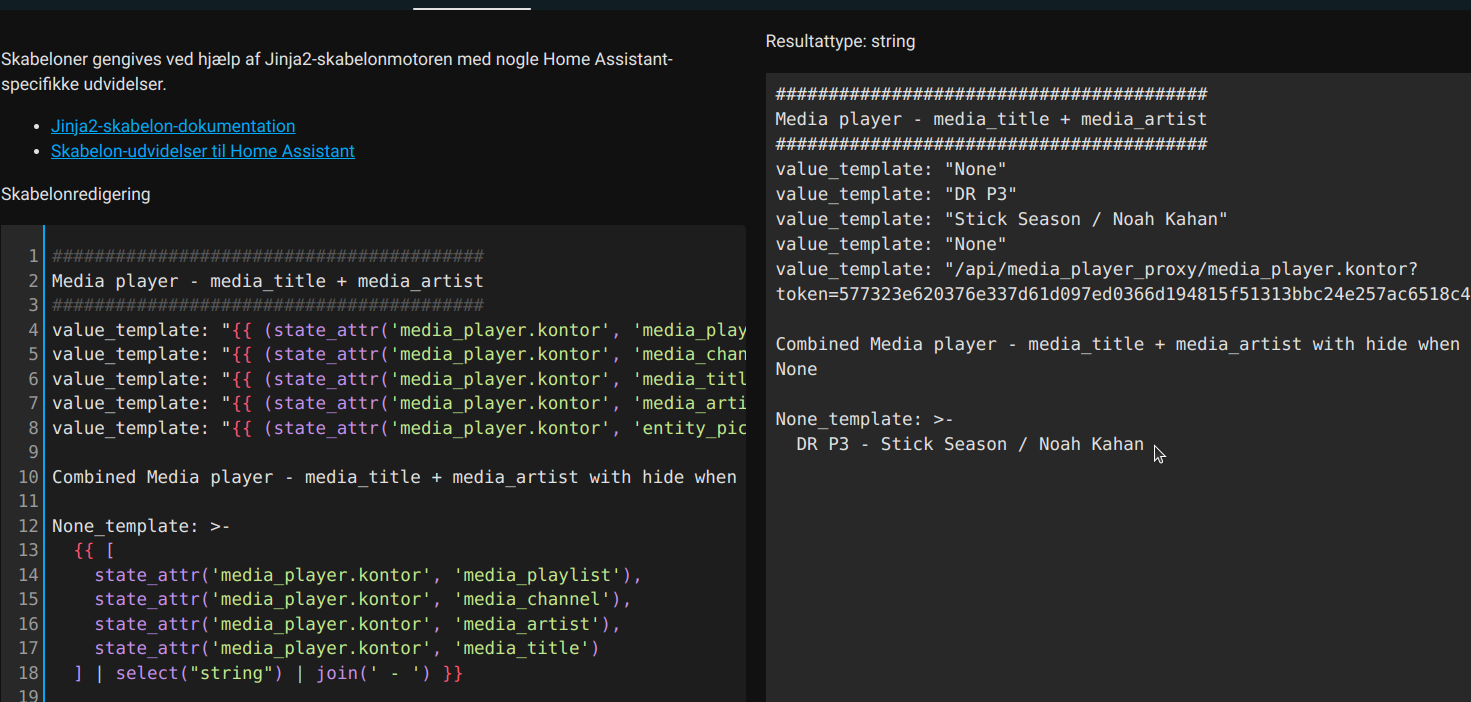Screen dimensions: 1471x702
Task: Click the active tab underline indicator at top
Action: (471, 8)
